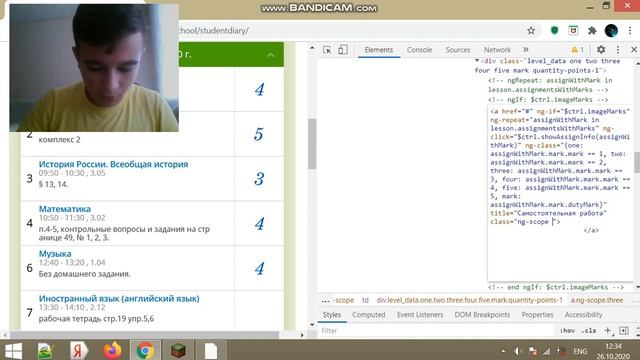Open the Windows Start button
Viewport: 640px width, 360px height.
pyautogui.click(x=13, y=351)
